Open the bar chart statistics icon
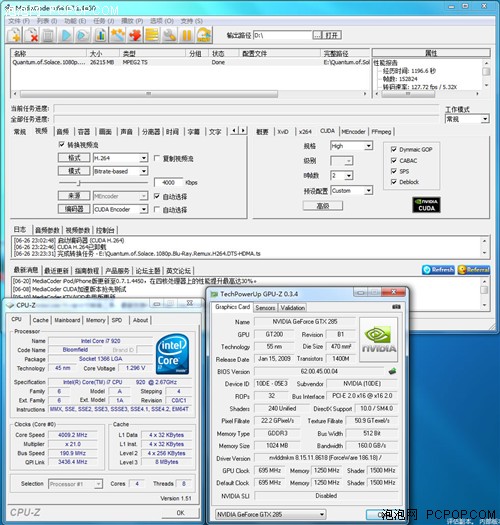This screenshot has height=525, width=500. point(100,35)
